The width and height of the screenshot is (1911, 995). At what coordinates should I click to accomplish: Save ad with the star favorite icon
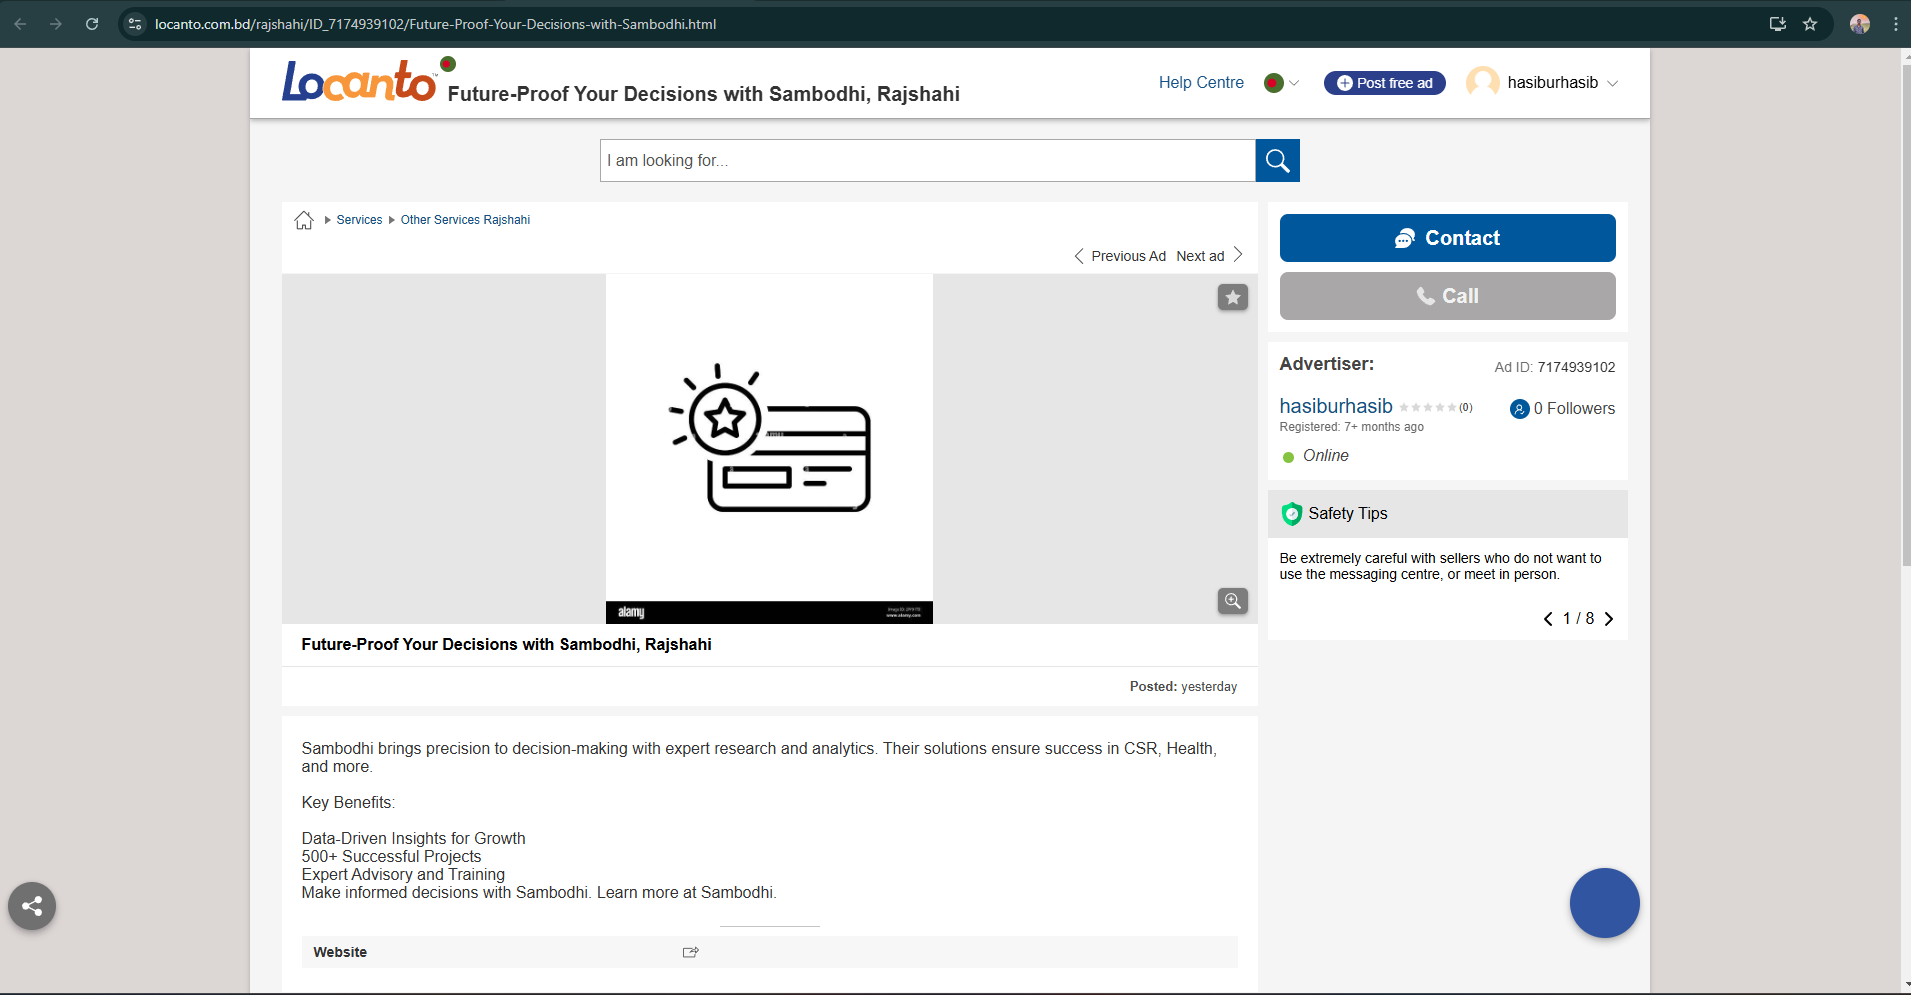point(1232,297)
